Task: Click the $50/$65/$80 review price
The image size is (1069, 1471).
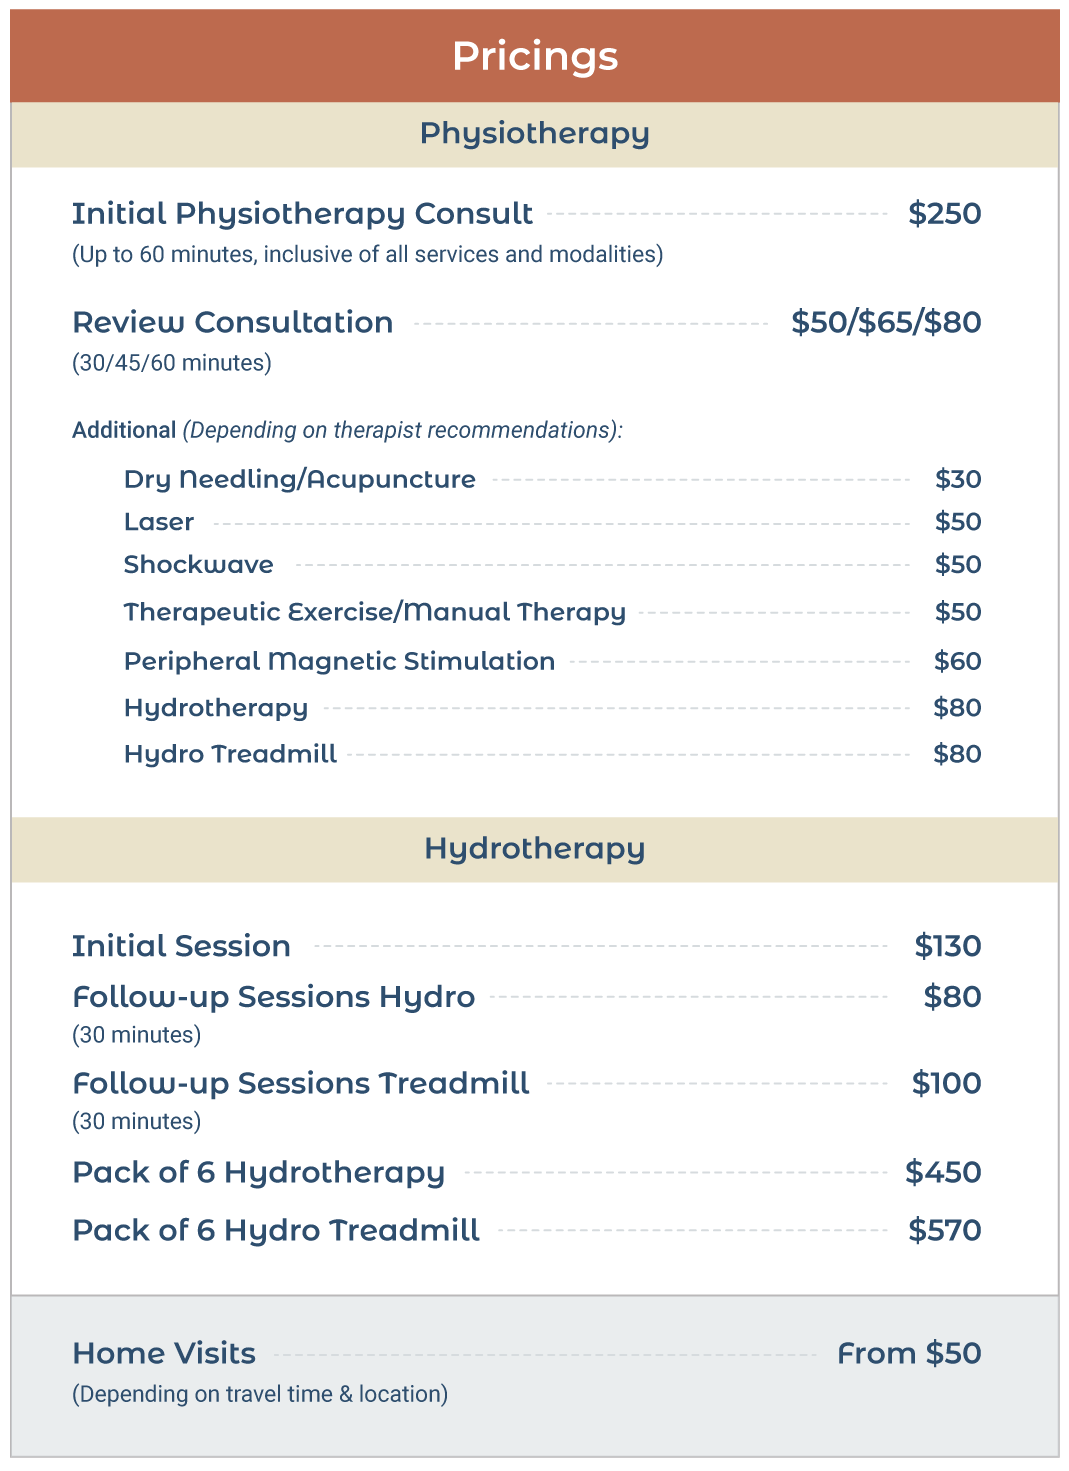Action: pyautogui.click(x=886, y=323)
